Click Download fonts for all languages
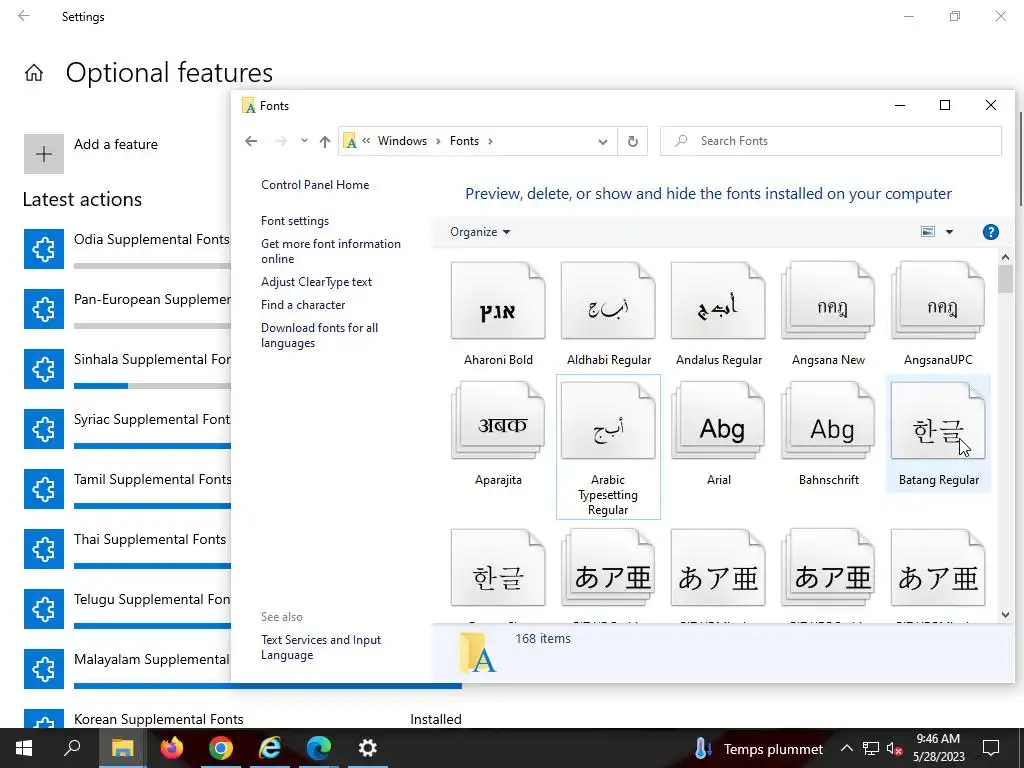The width and height of the screenshot is (1024, 768). coord(319,336)
